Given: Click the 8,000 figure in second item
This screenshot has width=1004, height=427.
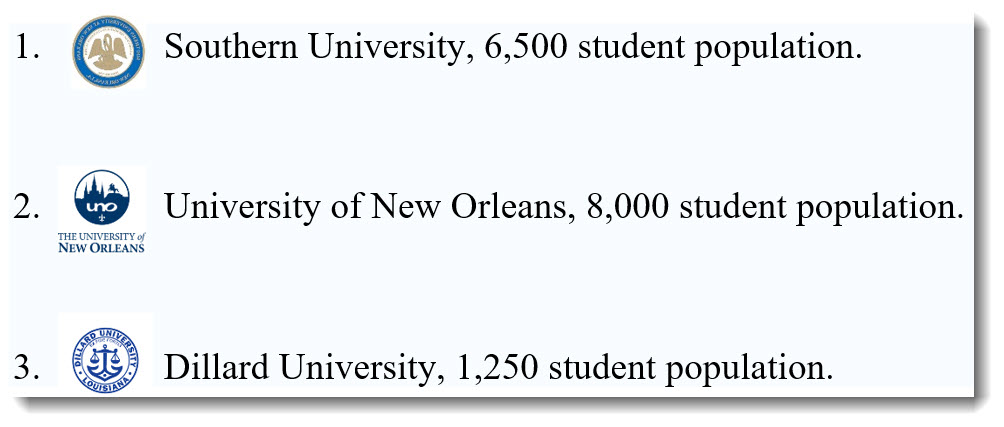Looking at the screenshot, I should (x=628, y=209).
